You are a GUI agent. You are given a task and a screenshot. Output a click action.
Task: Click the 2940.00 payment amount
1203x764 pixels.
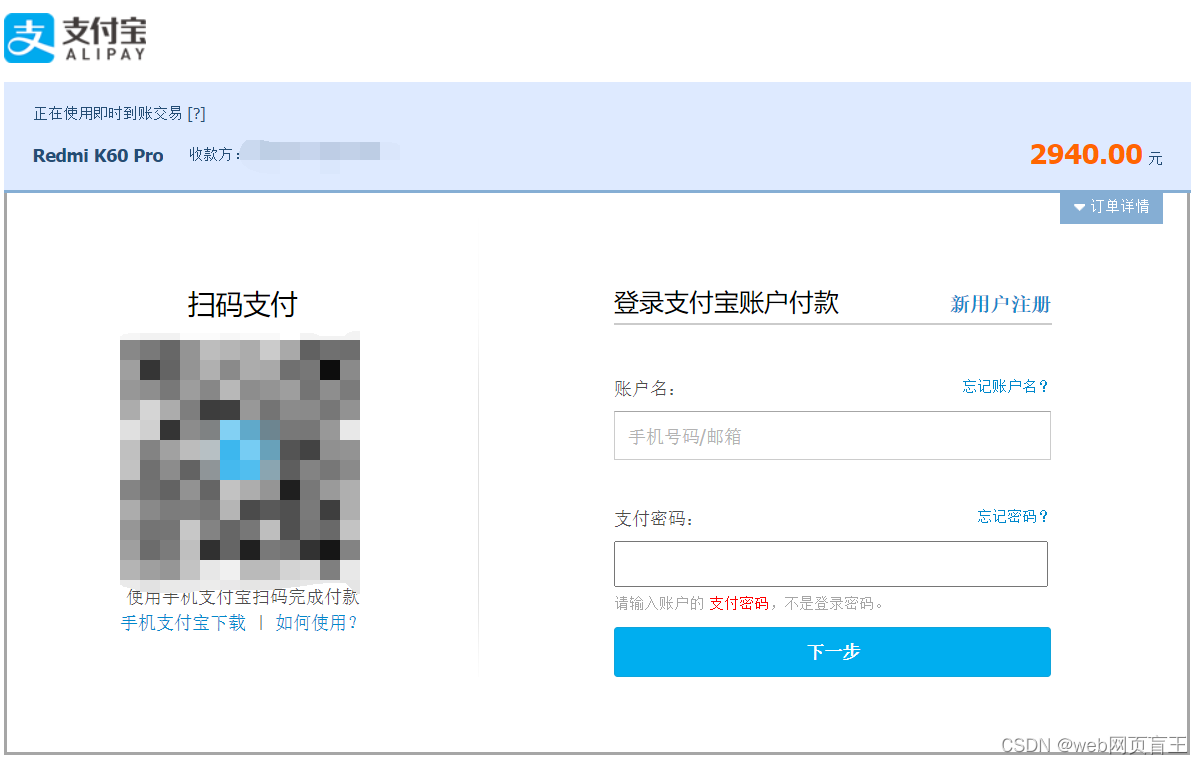pyautogui.click(x=1086, y=154)
